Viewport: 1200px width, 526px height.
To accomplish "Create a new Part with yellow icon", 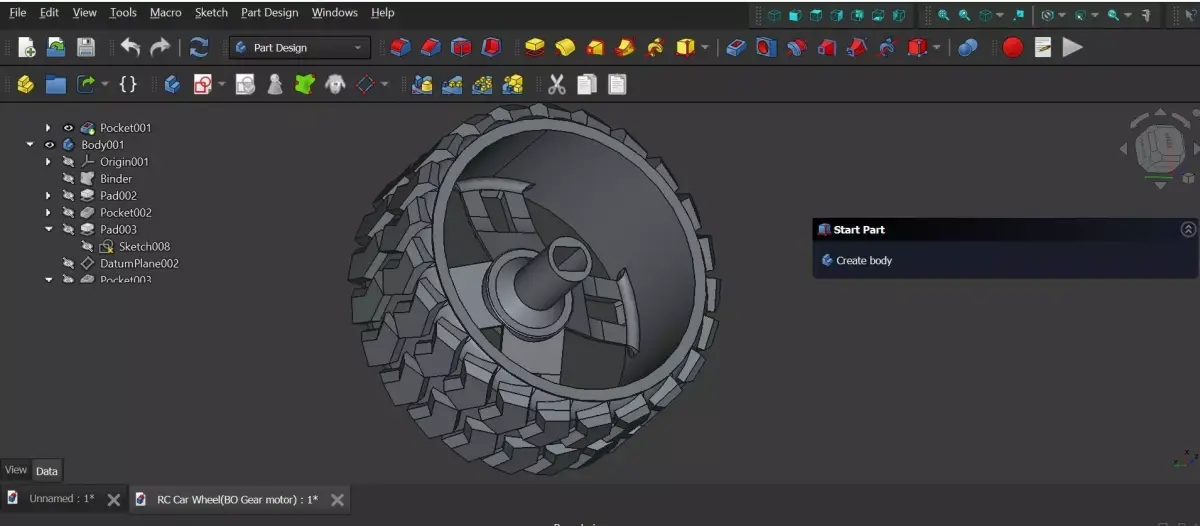I will (x=26, y=85).
